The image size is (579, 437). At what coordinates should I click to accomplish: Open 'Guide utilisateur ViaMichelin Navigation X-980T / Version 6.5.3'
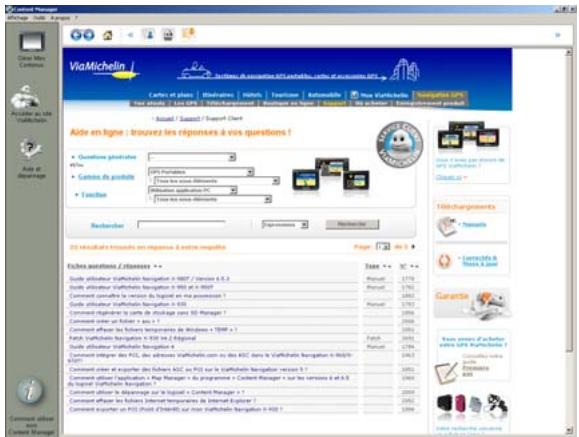(x=149, y=279)
